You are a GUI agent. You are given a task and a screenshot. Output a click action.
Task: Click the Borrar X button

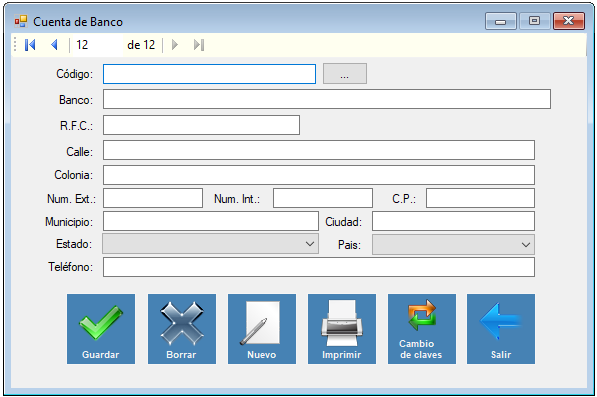[x=182, y=329]
